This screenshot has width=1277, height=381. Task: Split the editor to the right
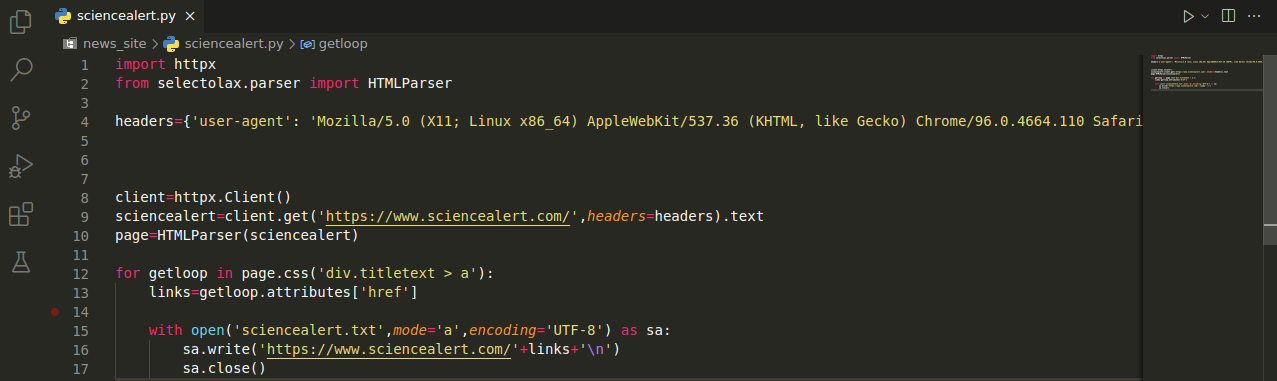pyautogui.click(x=1228, y=16)
